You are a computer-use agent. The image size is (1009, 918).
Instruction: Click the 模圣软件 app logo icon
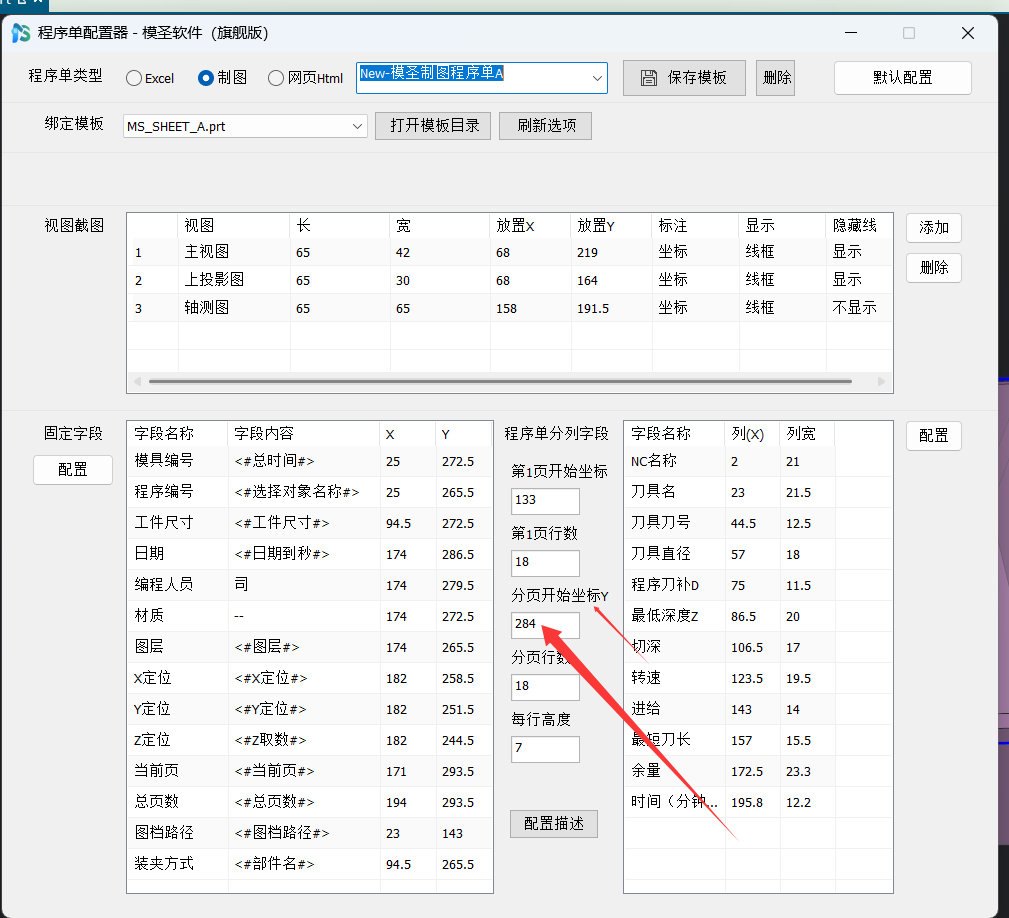(x=21, y=33)
